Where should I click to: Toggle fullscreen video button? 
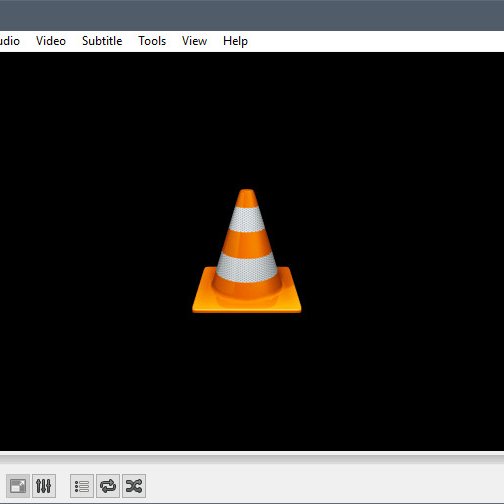click(x=18, y=486)
